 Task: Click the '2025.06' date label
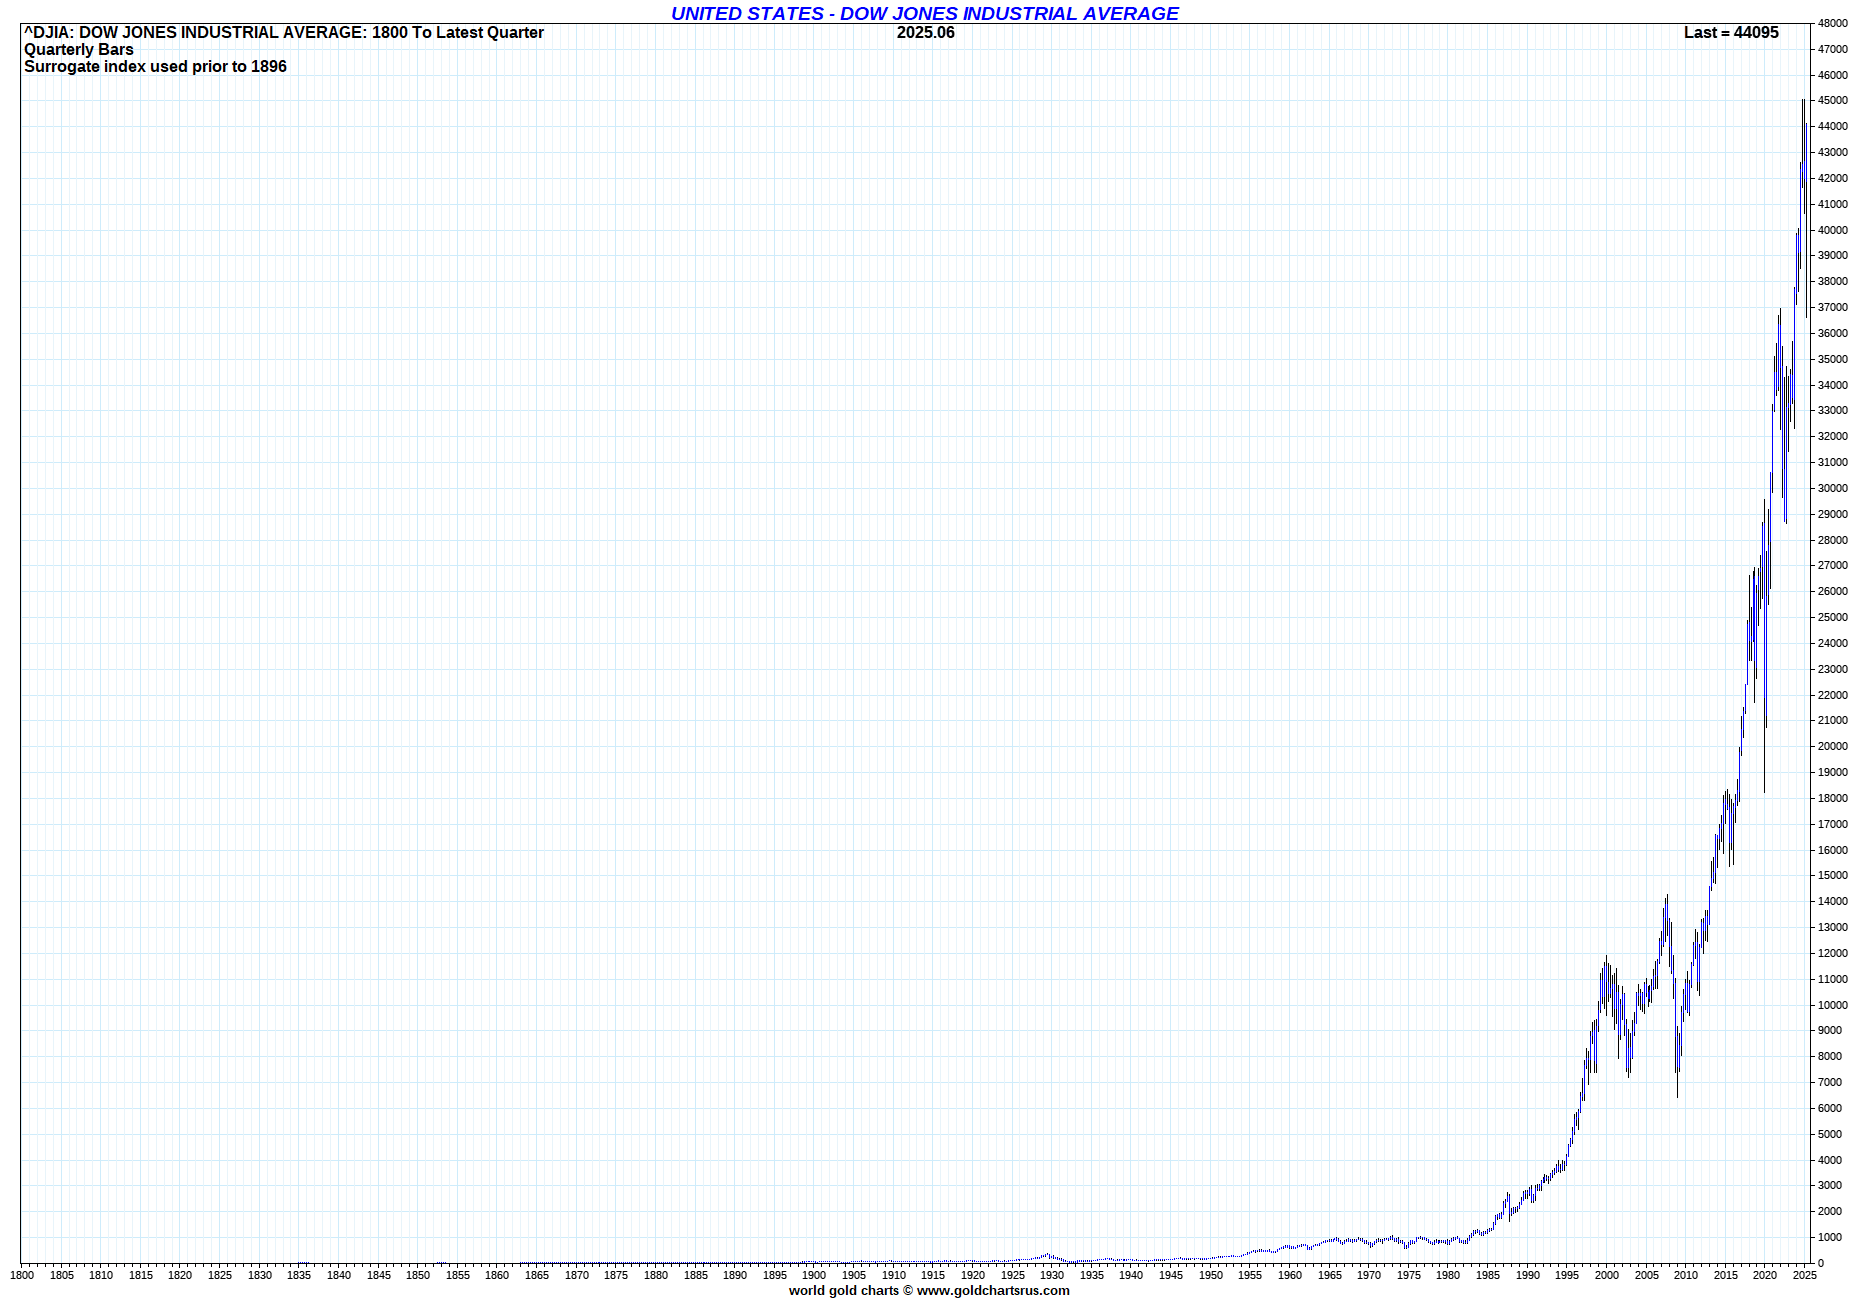click(926, 32)
